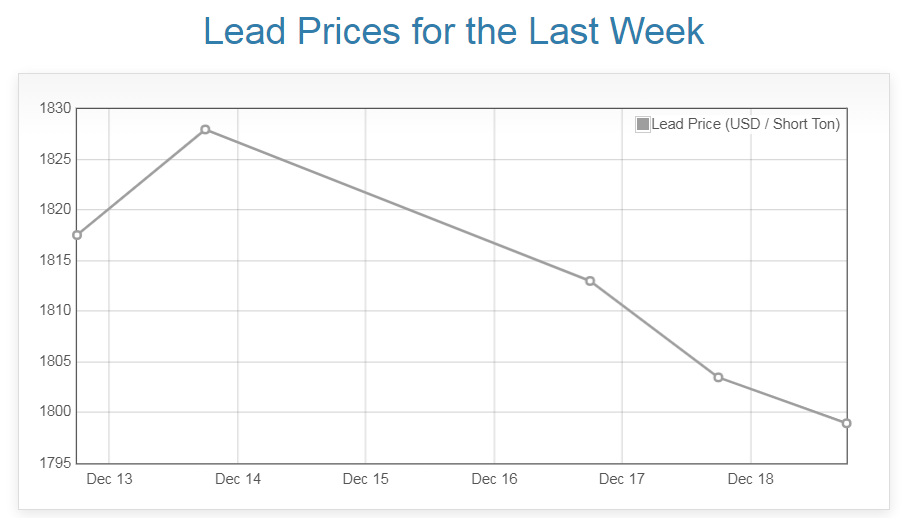Click the Dec 15 x-axis label
The width and height of the screenshot is (906, 518).
pyautogui.click(x=365, y=479)
